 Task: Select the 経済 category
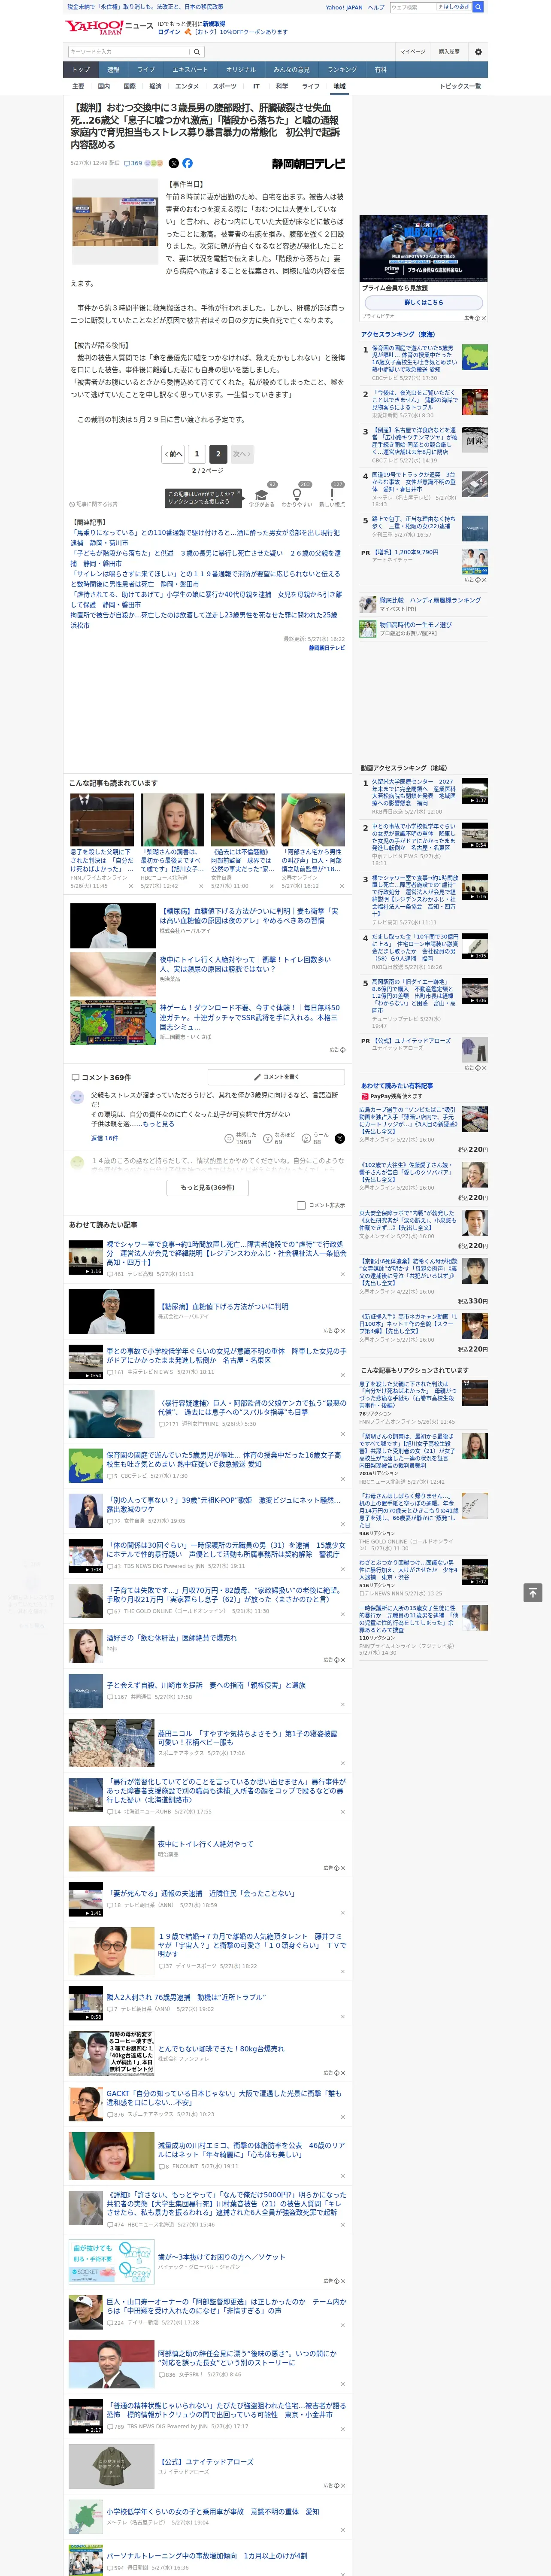click(x=155, y=86)
